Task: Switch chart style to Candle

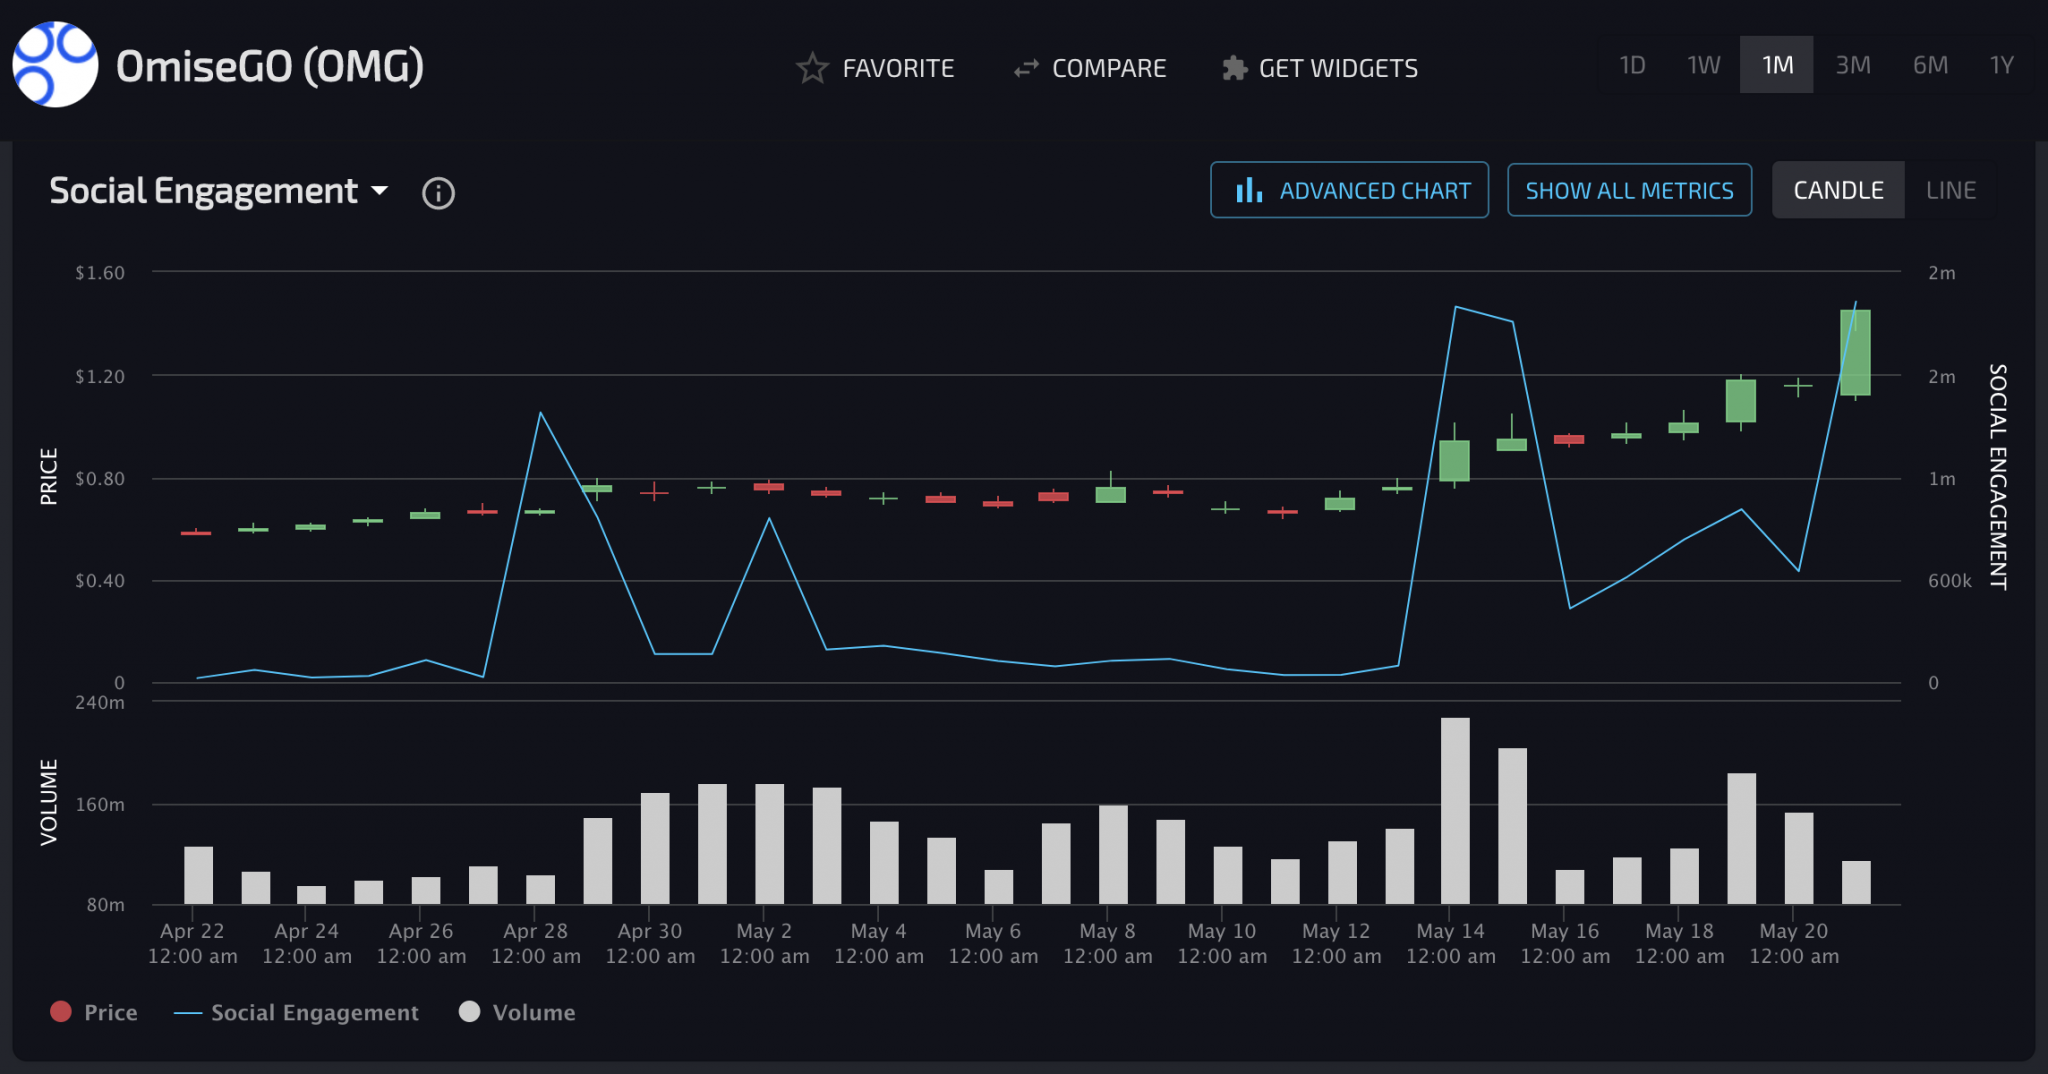Action: (x=1838, y=190)
